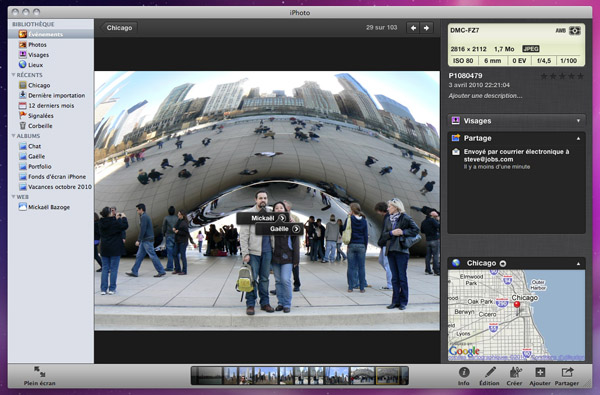The image size is (600, 395).
Task: Rate the photo one star
Action: coord(544,76)
